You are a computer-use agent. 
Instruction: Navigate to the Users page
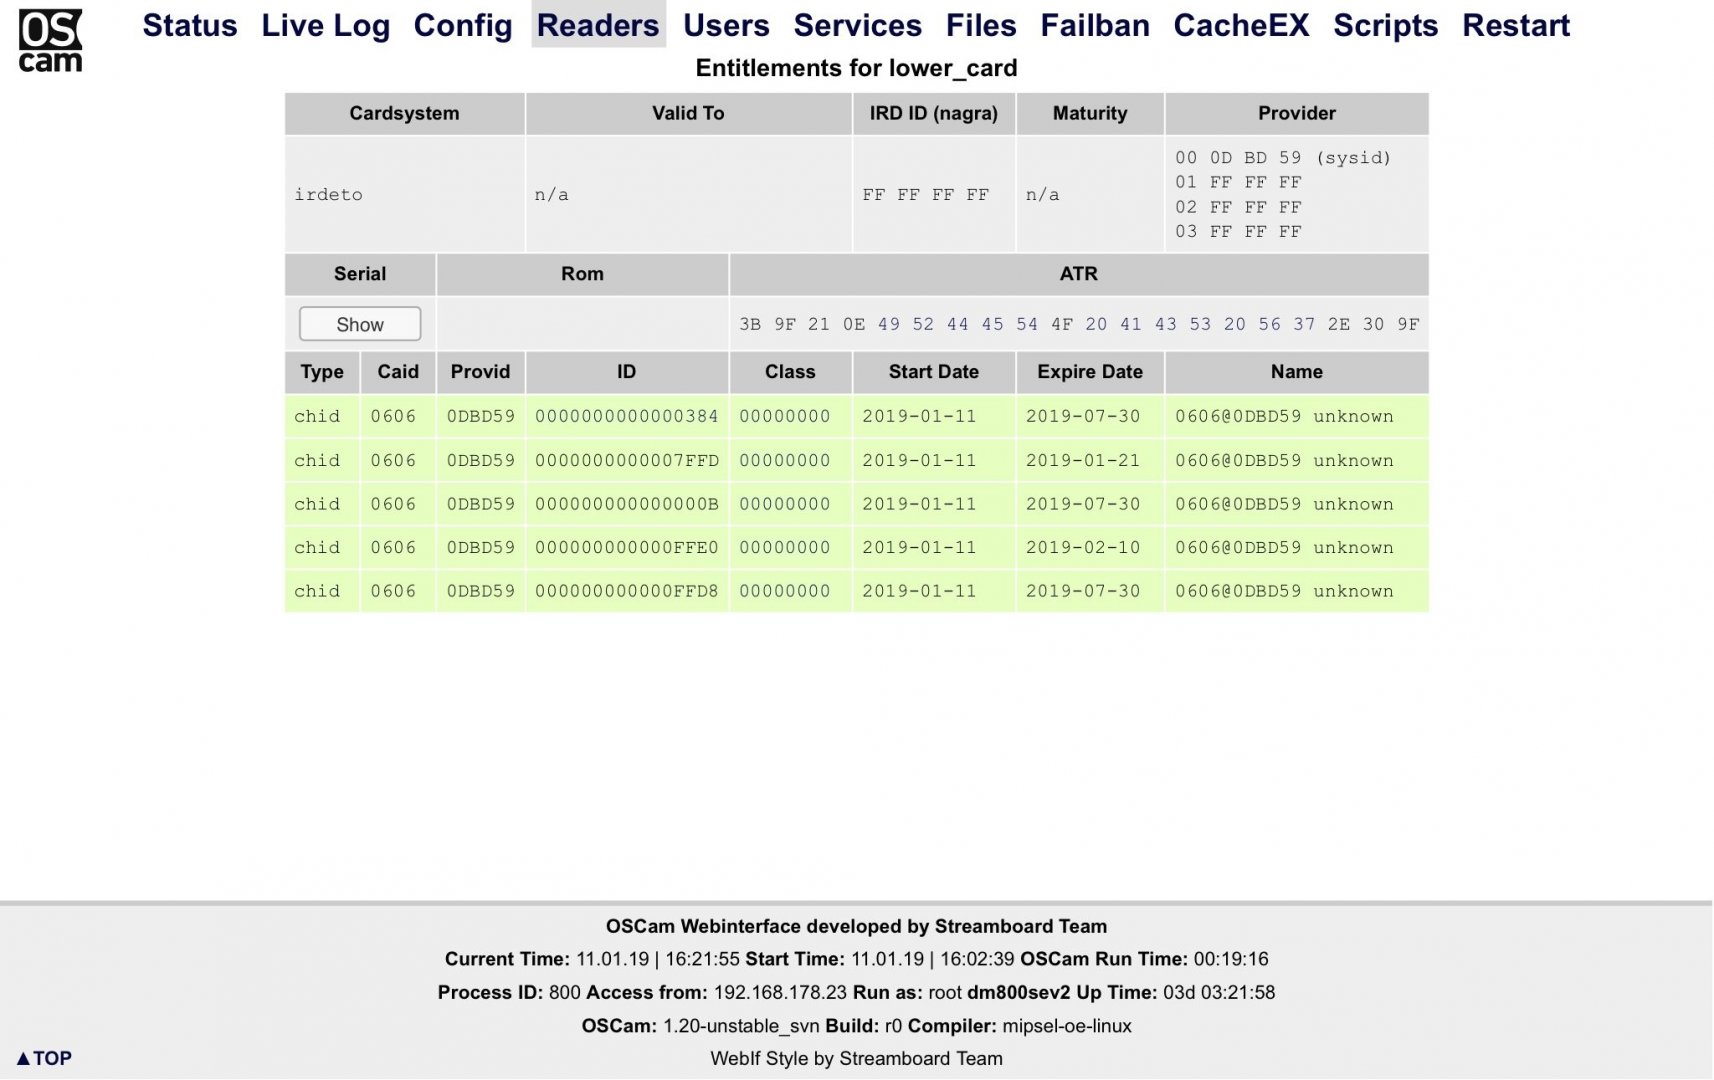[x=726, y=25]
